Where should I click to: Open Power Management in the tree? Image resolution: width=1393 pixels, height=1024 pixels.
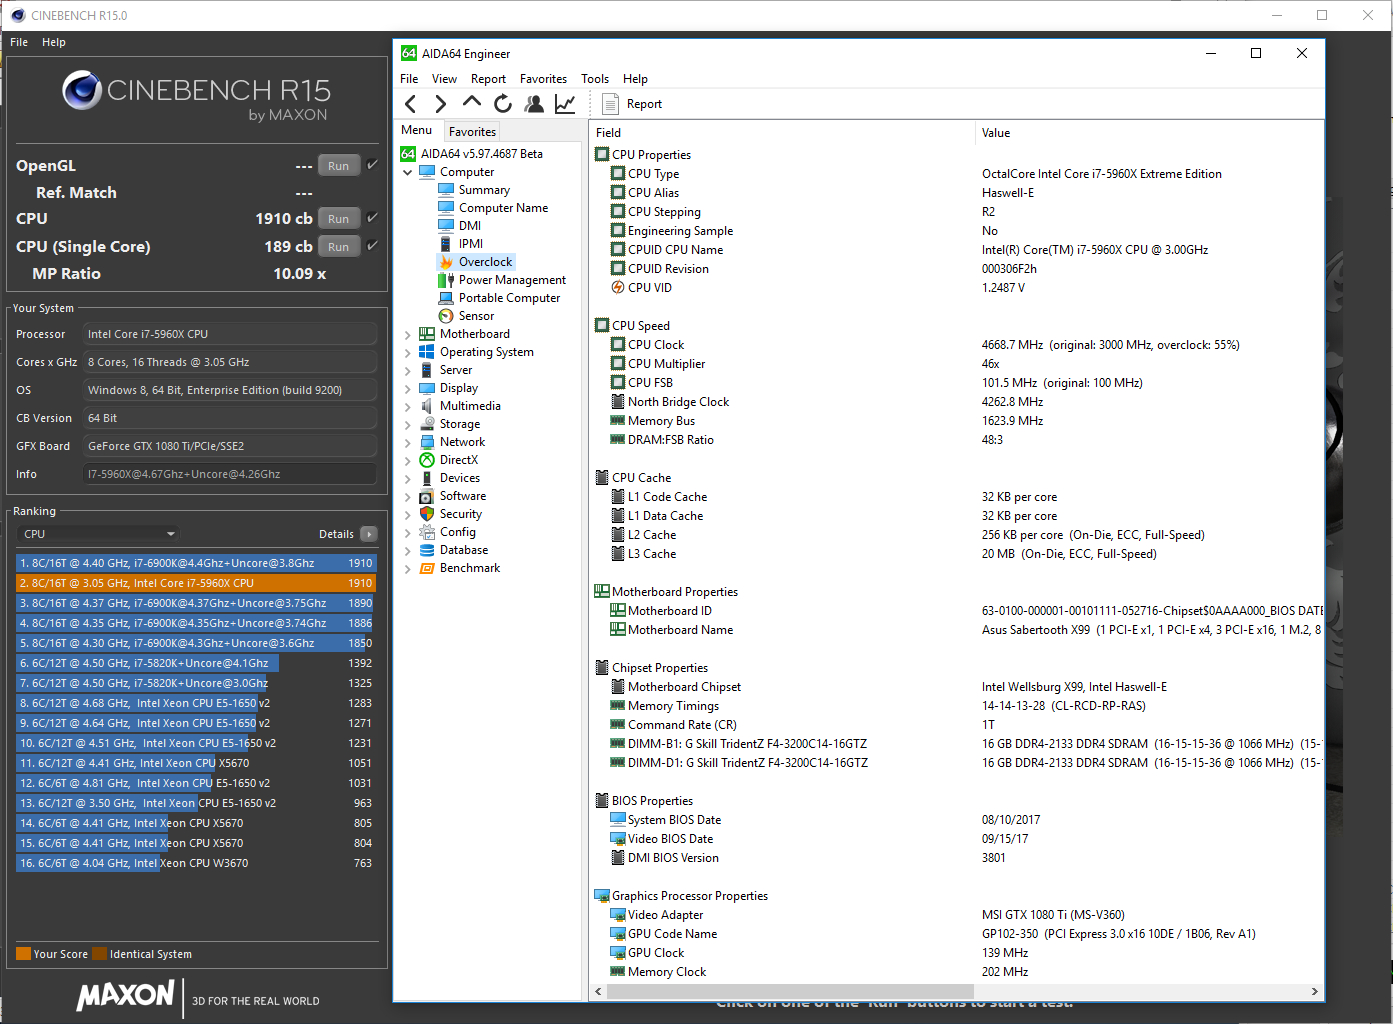click(x=512, y=280)
